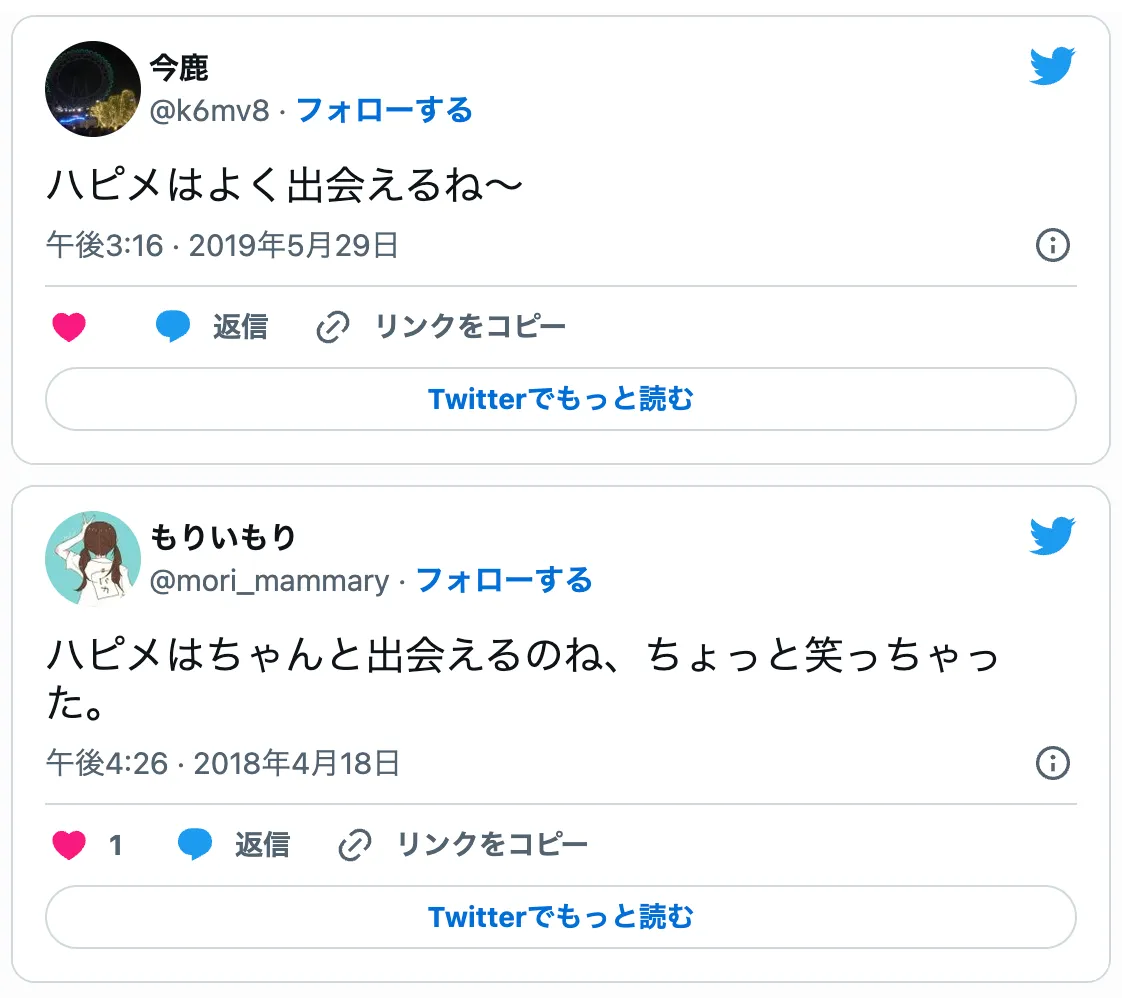The width and height of the screenshot is (1122, 998).
Task: Unlike もりいもり's tweet via the heart
Action: (x=70, y=844)
